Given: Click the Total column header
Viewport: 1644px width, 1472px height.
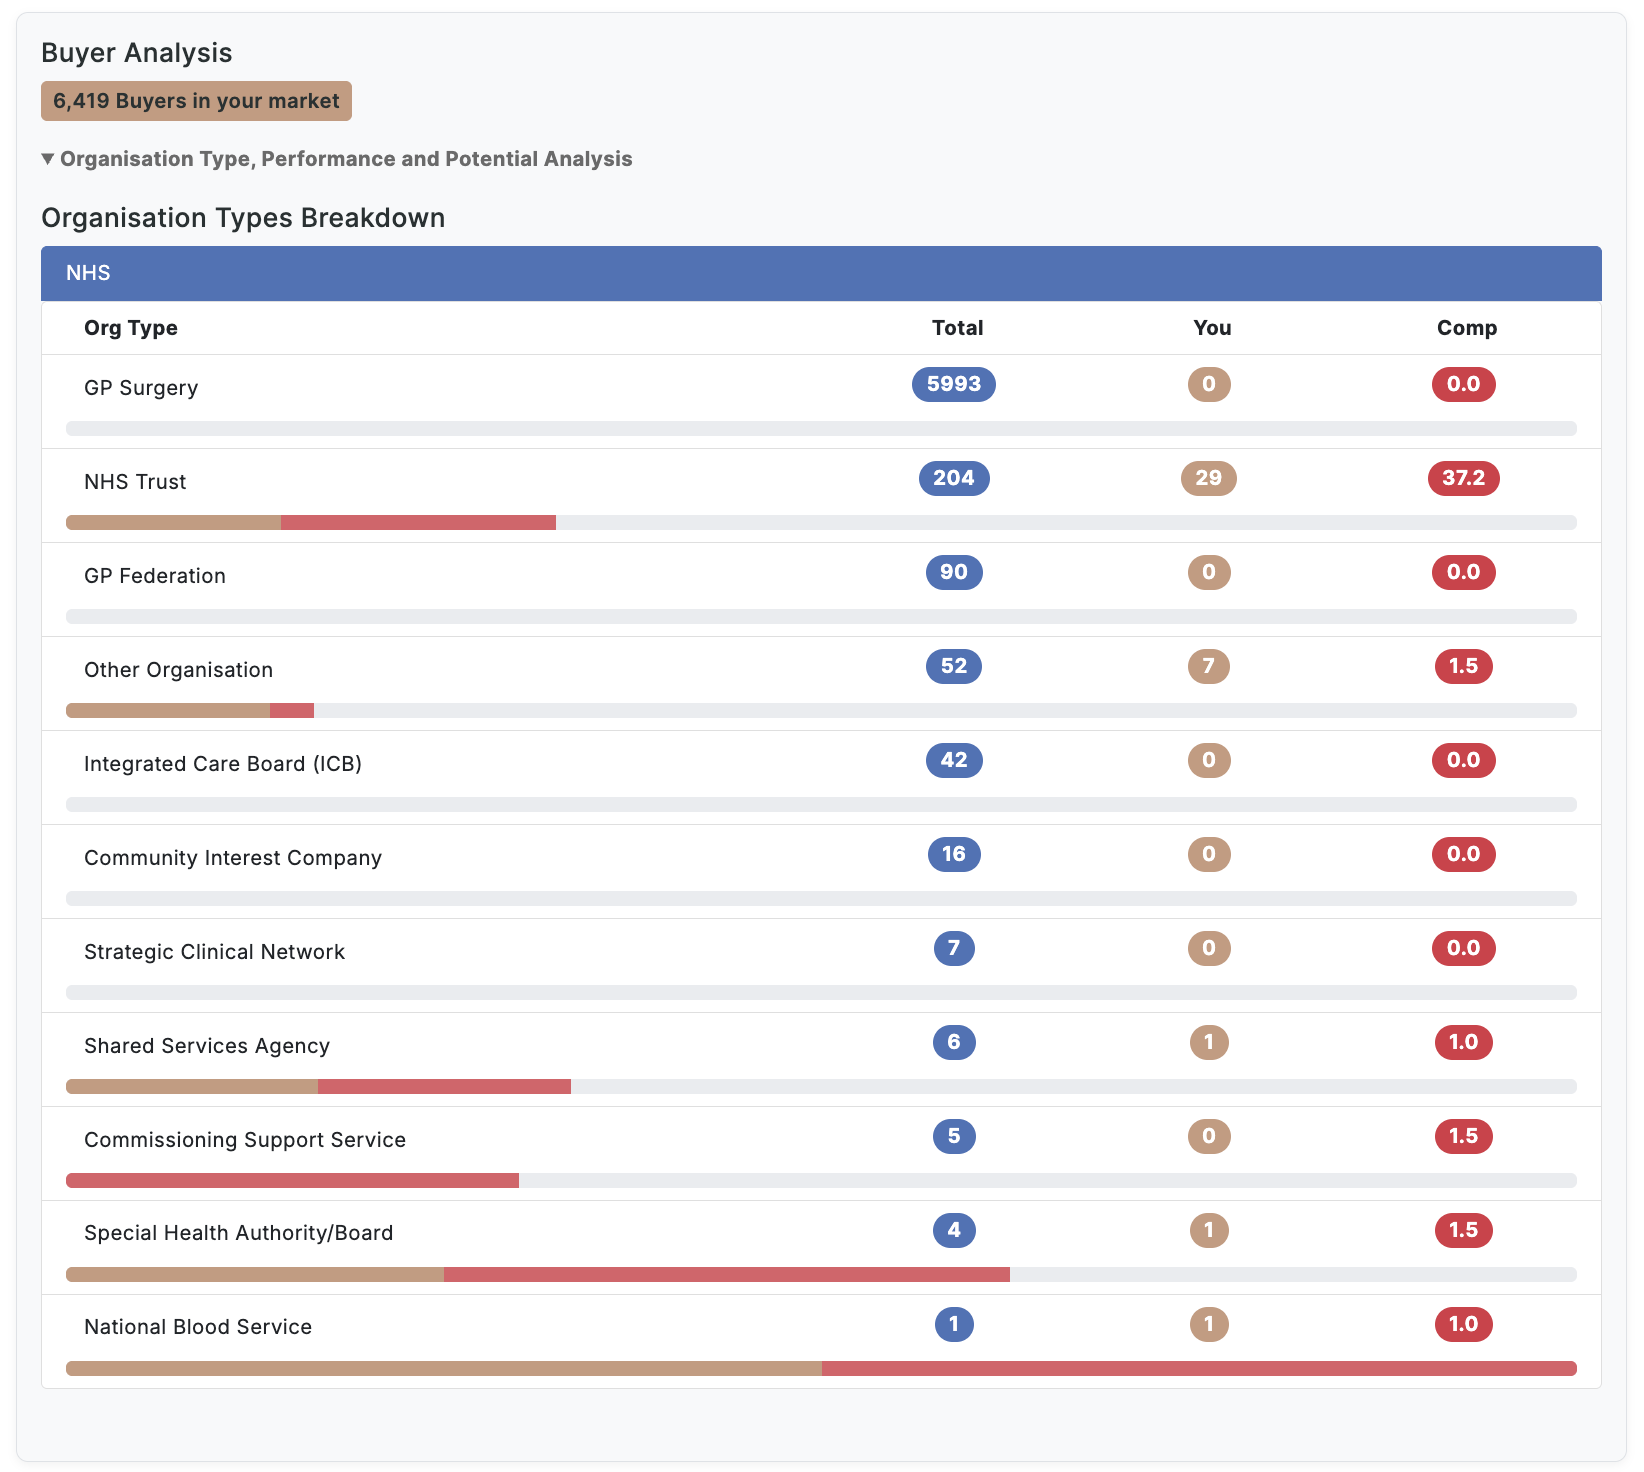Looking at the screenshot, I should pos(957,328).
